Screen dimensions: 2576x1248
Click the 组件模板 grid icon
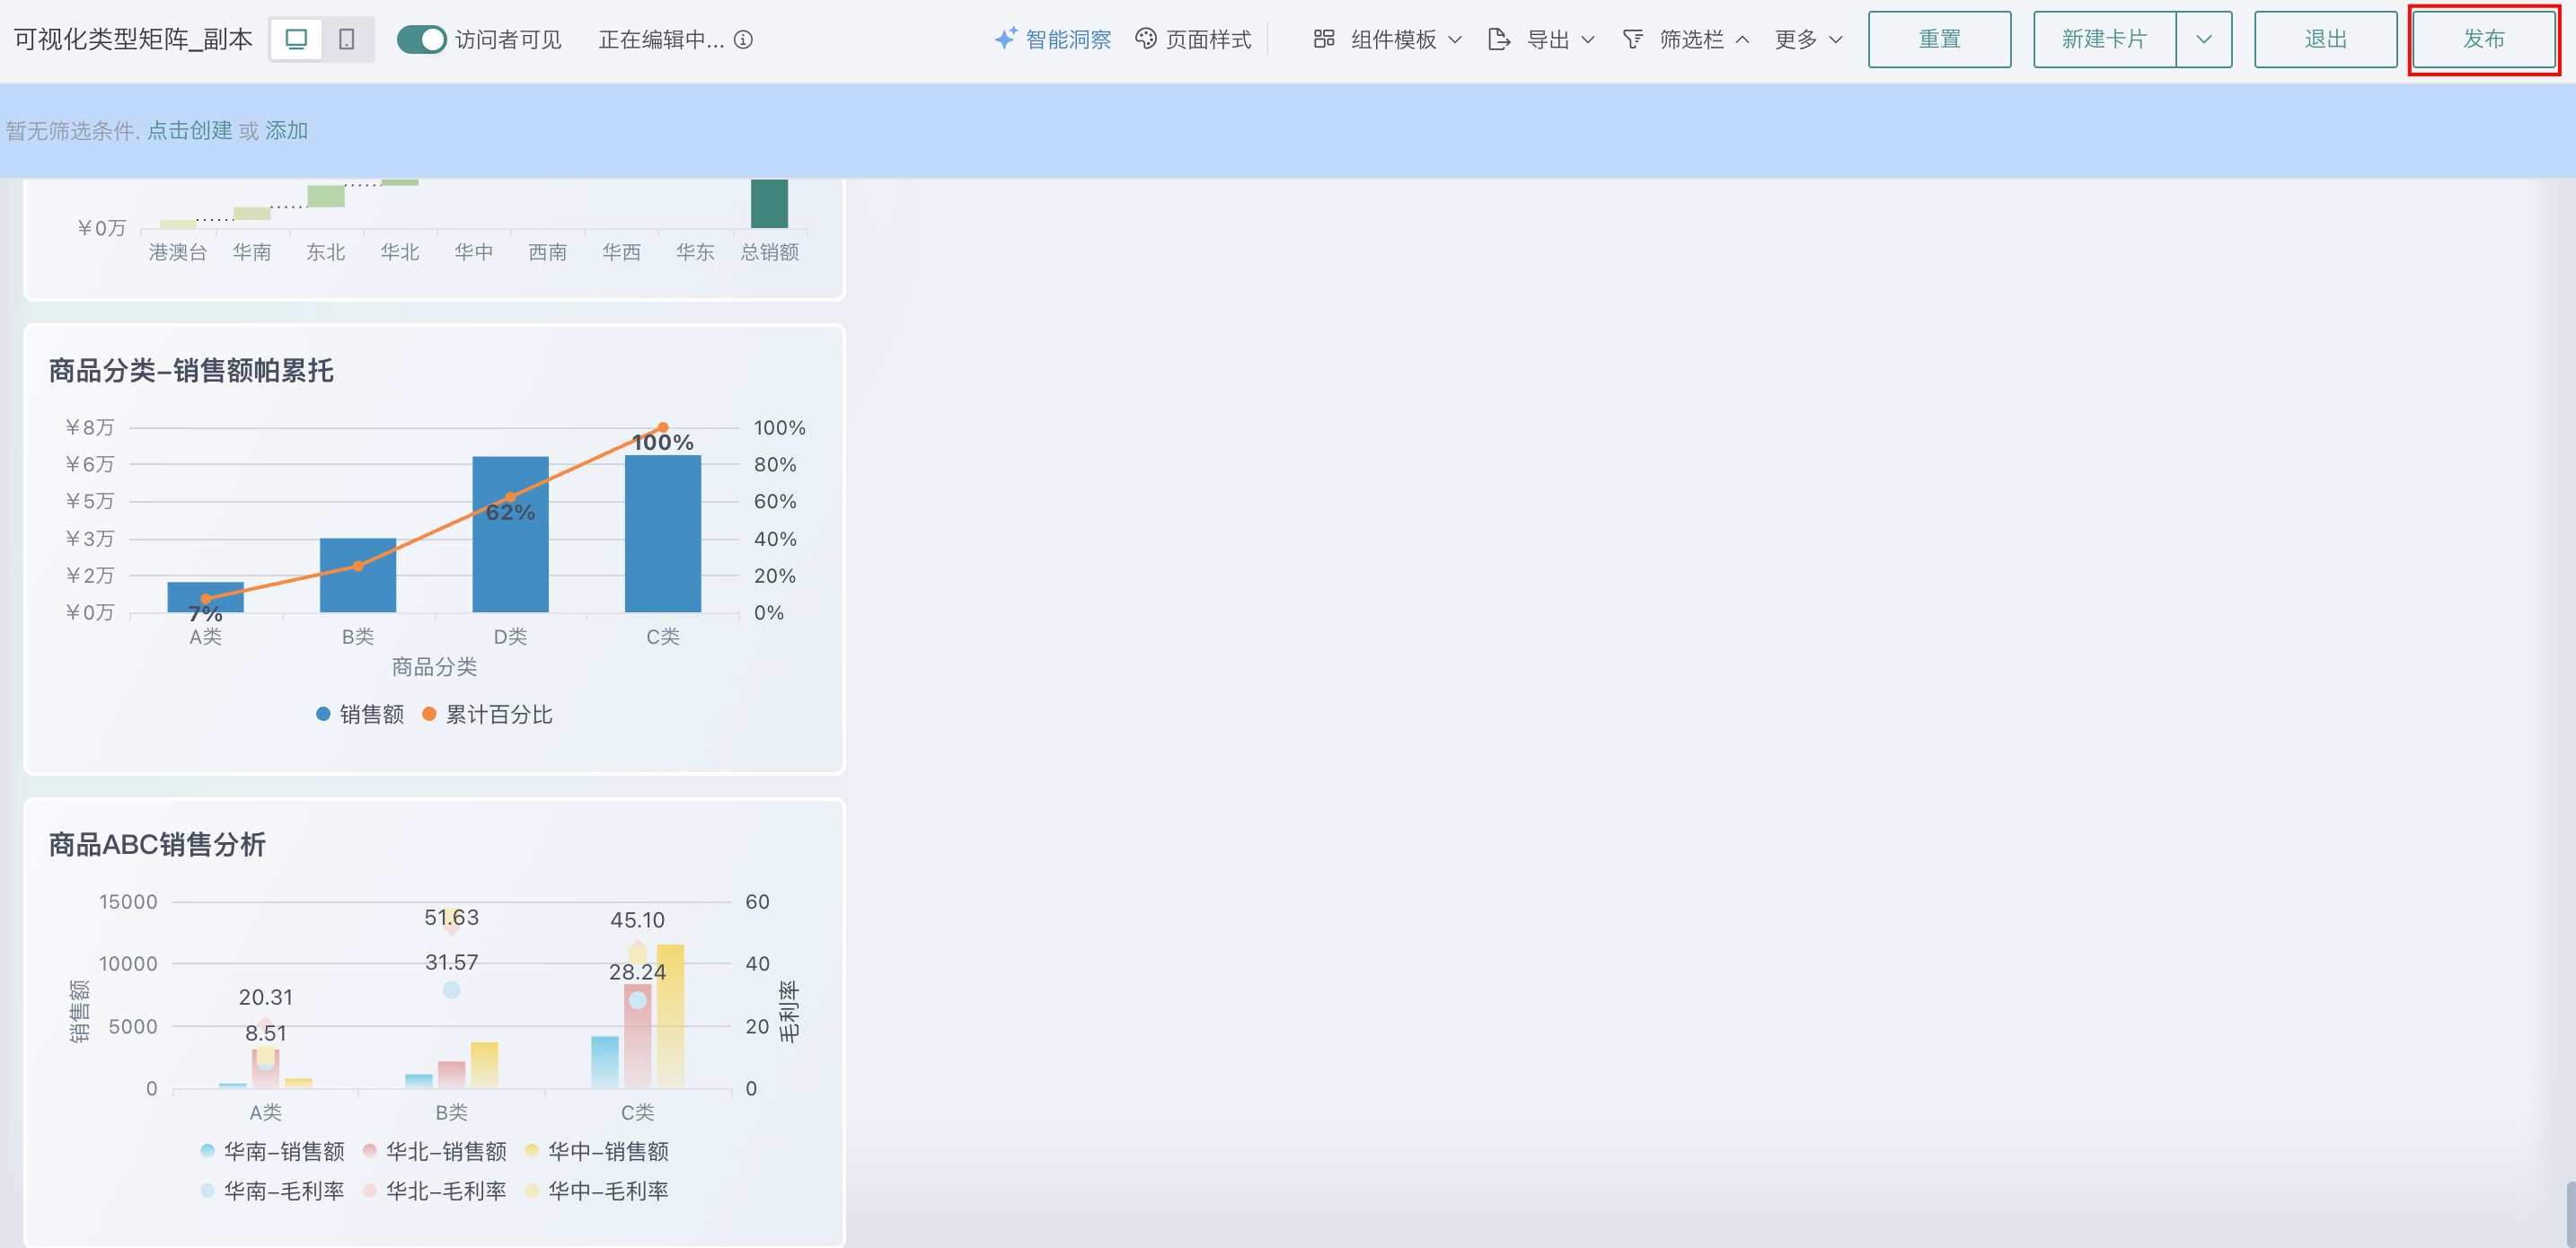tap(1324, 39)
